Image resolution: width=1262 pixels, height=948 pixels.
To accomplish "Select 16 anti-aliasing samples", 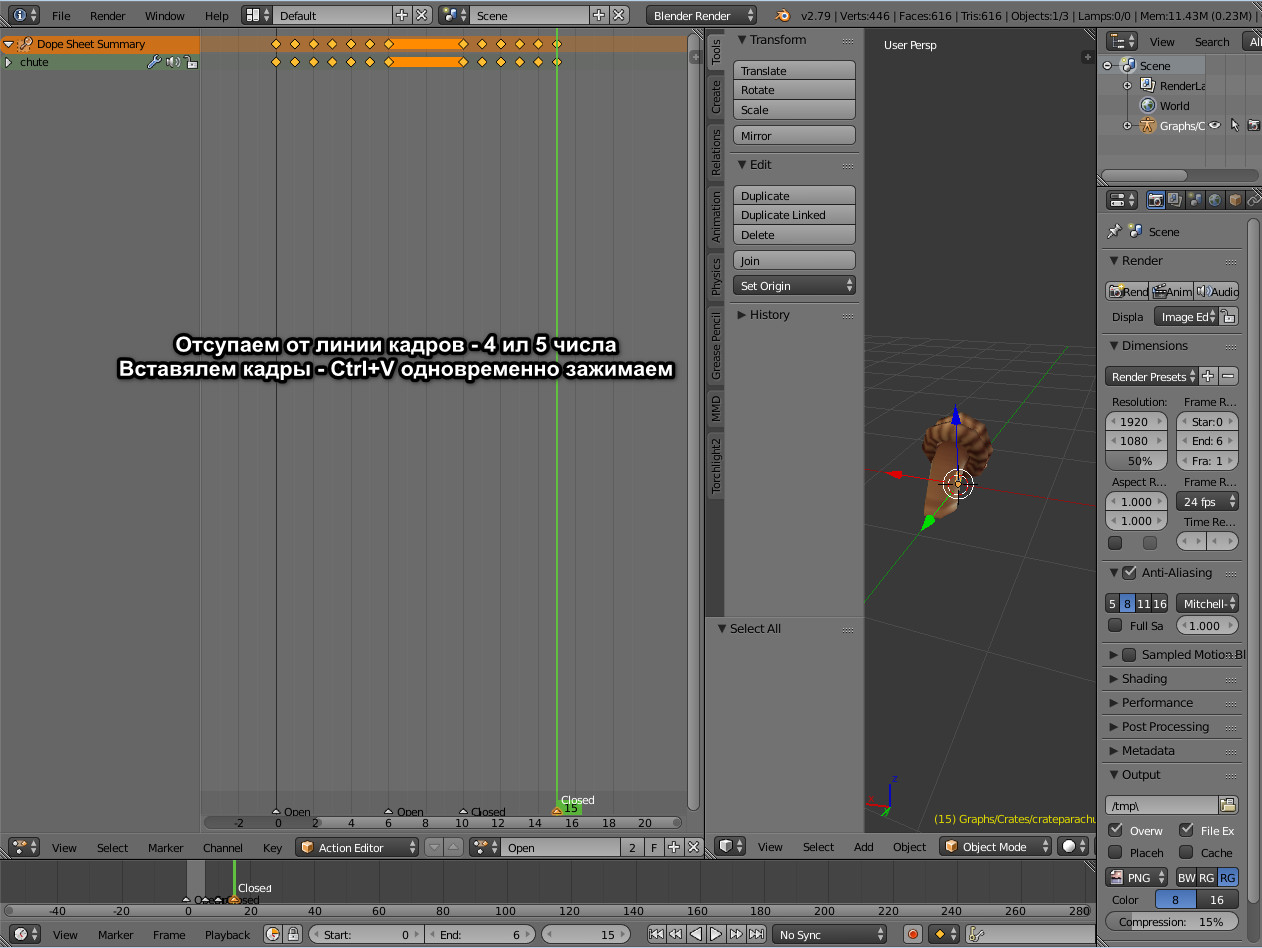I will pyautogui.click(x=1160, y=603).
